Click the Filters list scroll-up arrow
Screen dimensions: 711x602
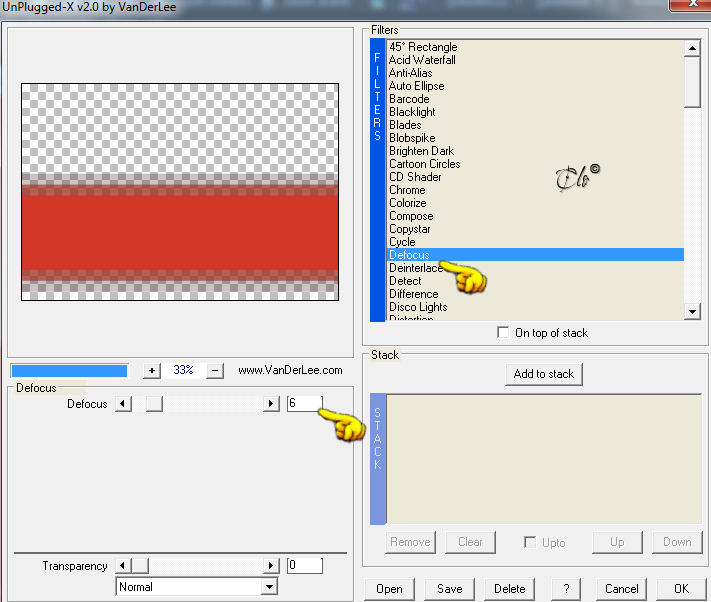click(692, 48)
